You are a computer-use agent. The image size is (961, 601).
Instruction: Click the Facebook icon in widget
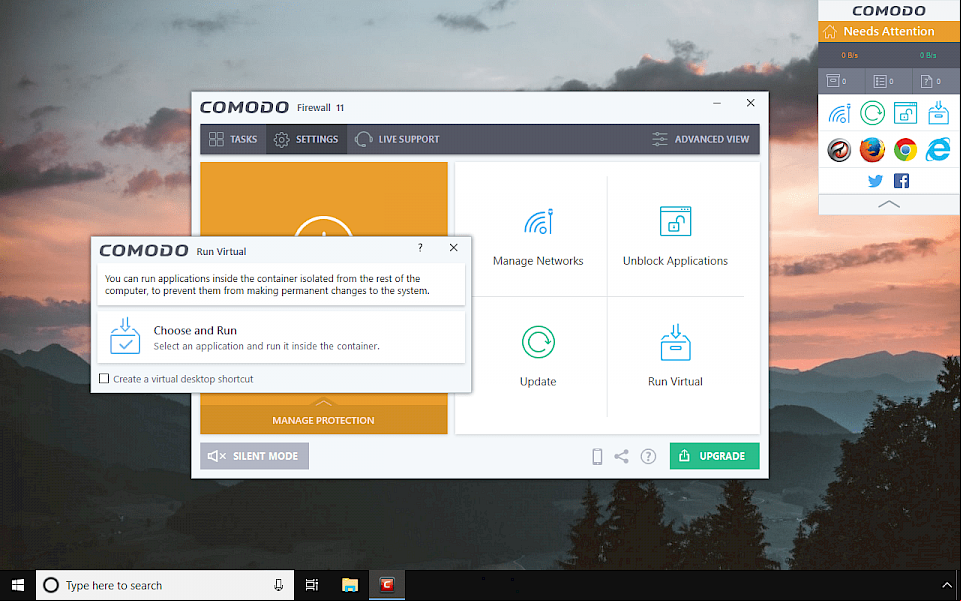[902, 181]
